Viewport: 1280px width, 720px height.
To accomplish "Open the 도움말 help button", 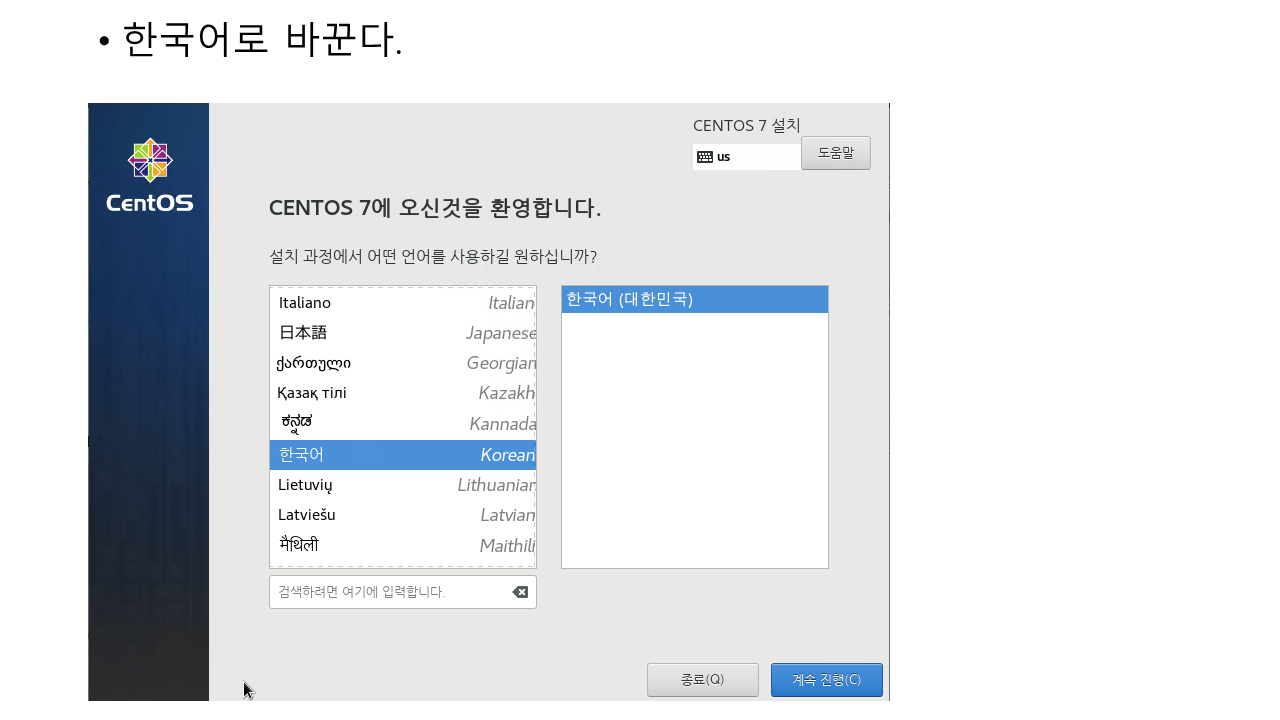I will tap(835, 153).
